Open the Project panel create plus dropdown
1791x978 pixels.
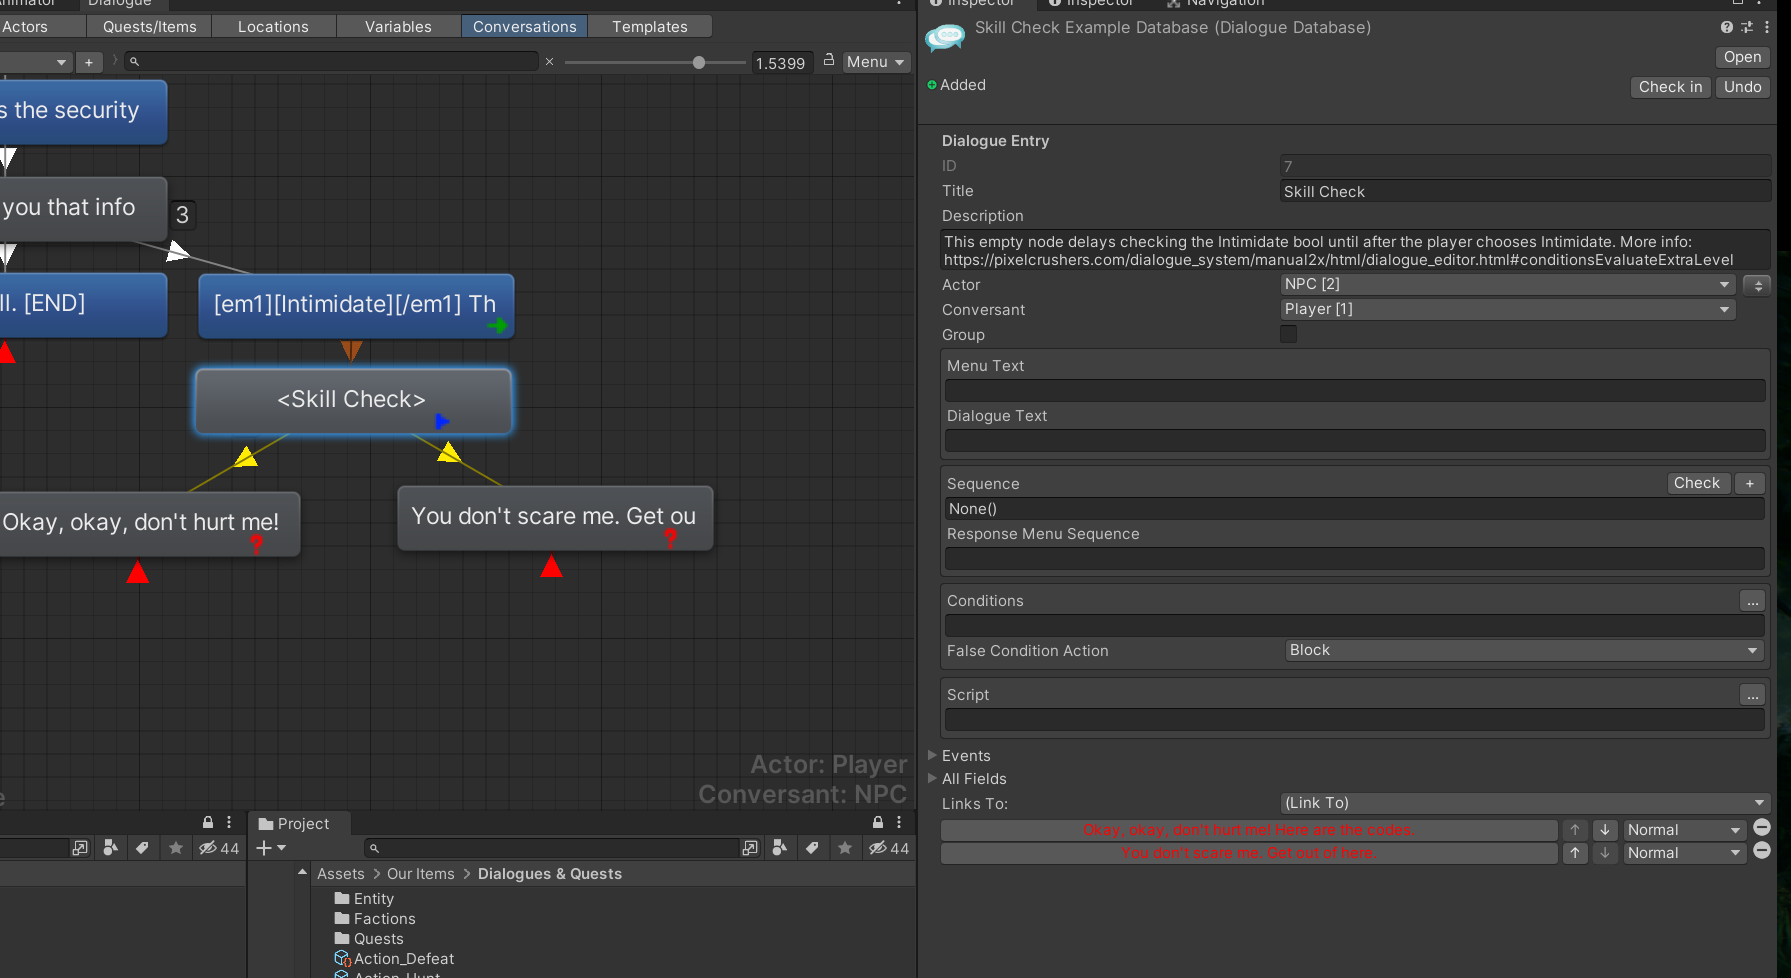(271, 848)
